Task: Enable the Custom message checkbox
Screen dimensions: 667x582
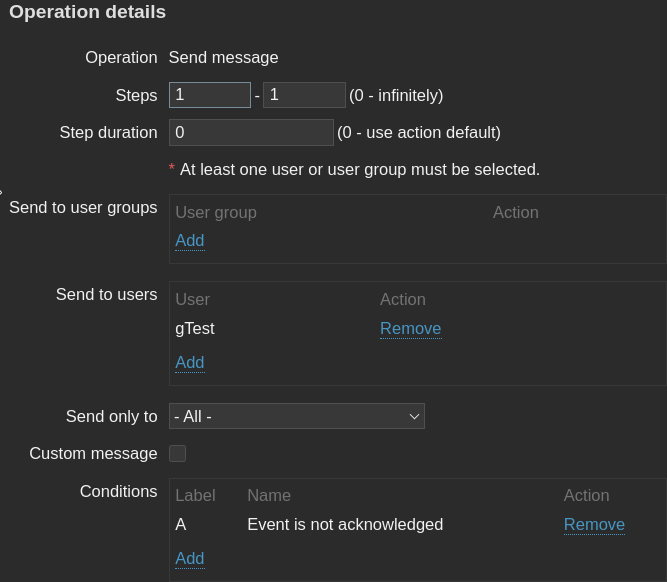Action: (x=178, y=453)
